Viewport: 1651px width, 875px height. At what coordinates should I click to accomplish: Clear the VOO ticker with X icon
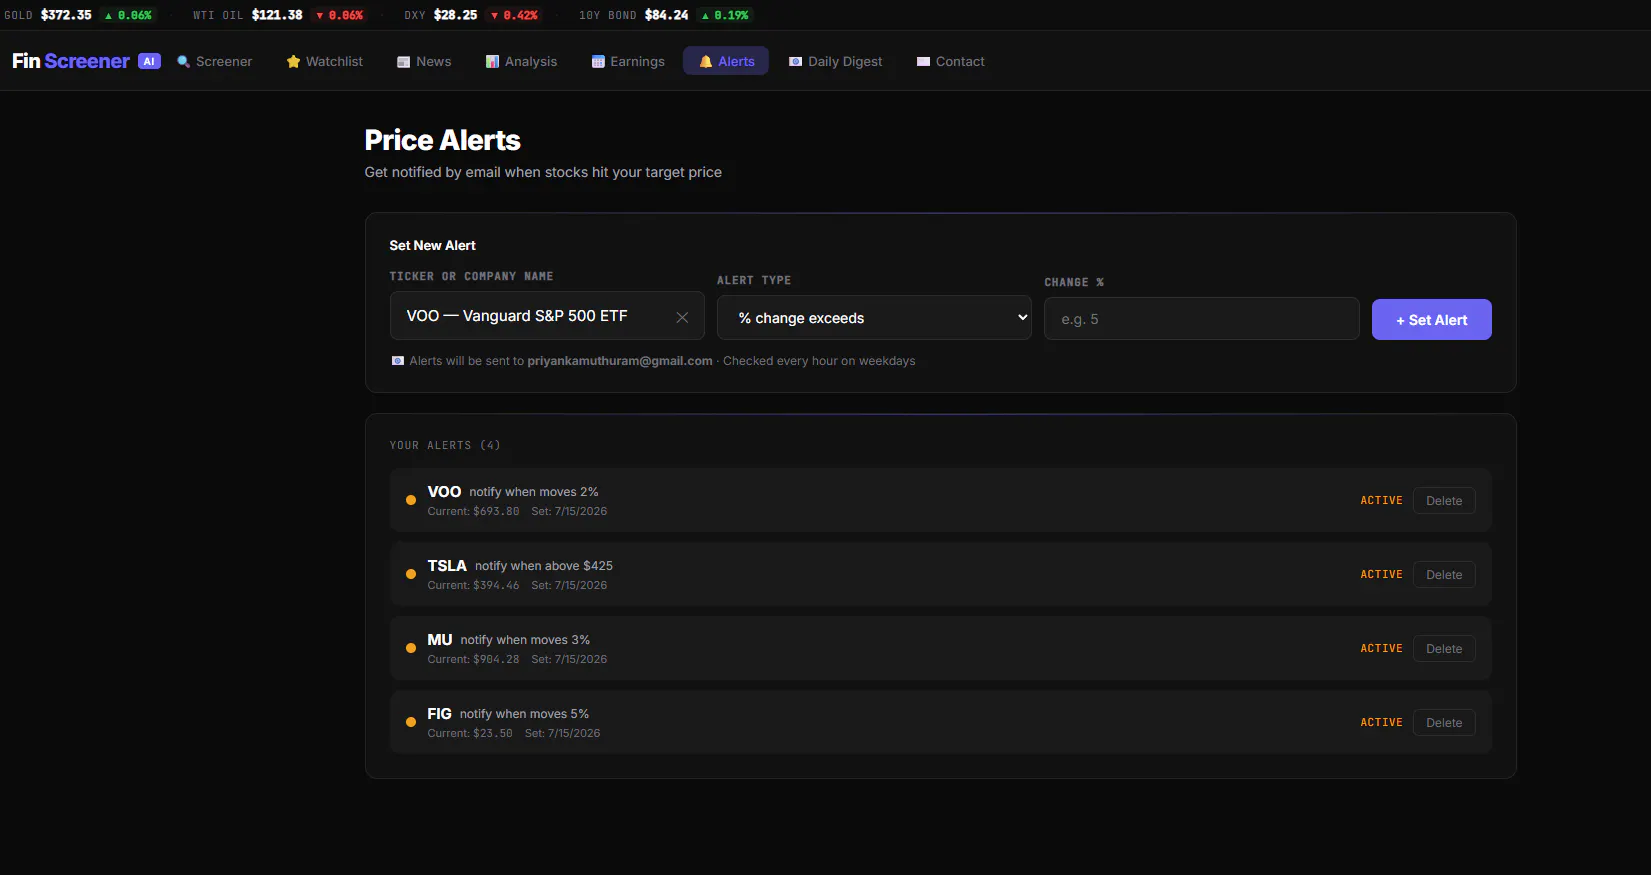click(x=682, y=317)
